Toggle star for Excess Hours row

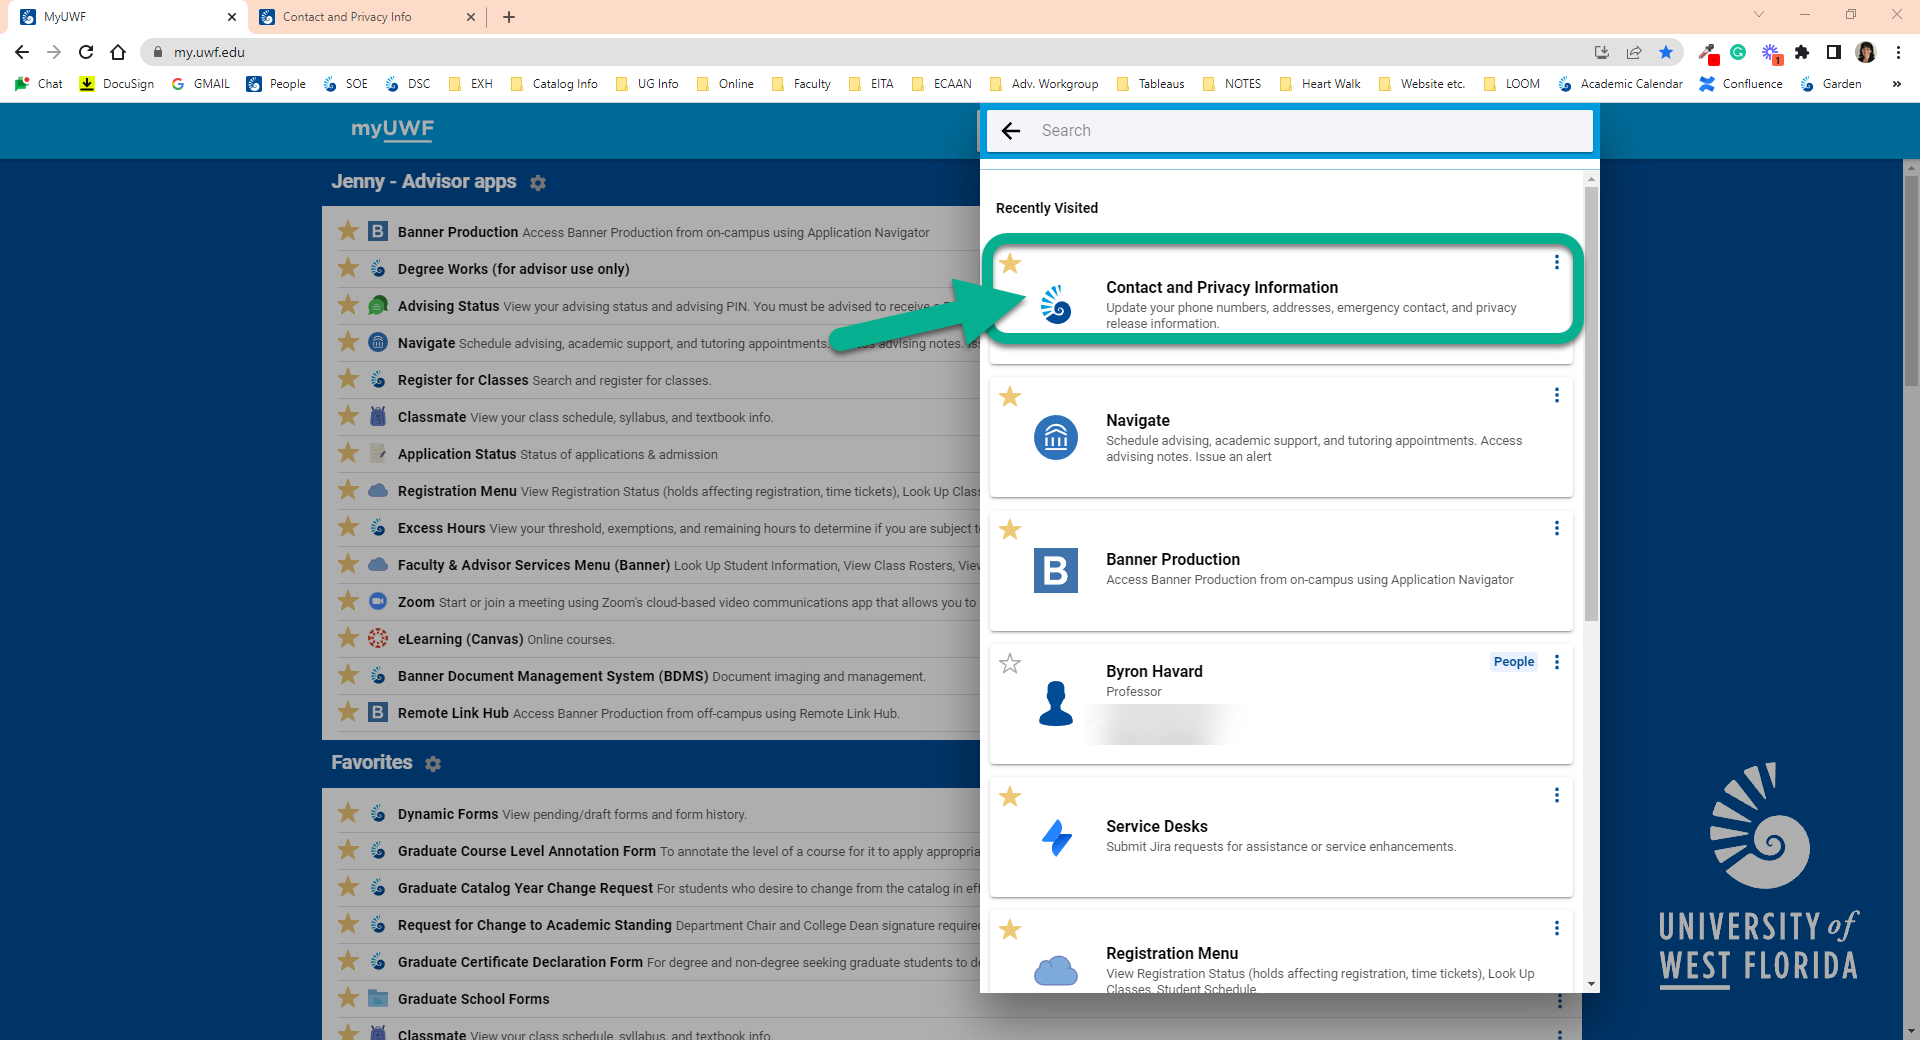(348, 527)
